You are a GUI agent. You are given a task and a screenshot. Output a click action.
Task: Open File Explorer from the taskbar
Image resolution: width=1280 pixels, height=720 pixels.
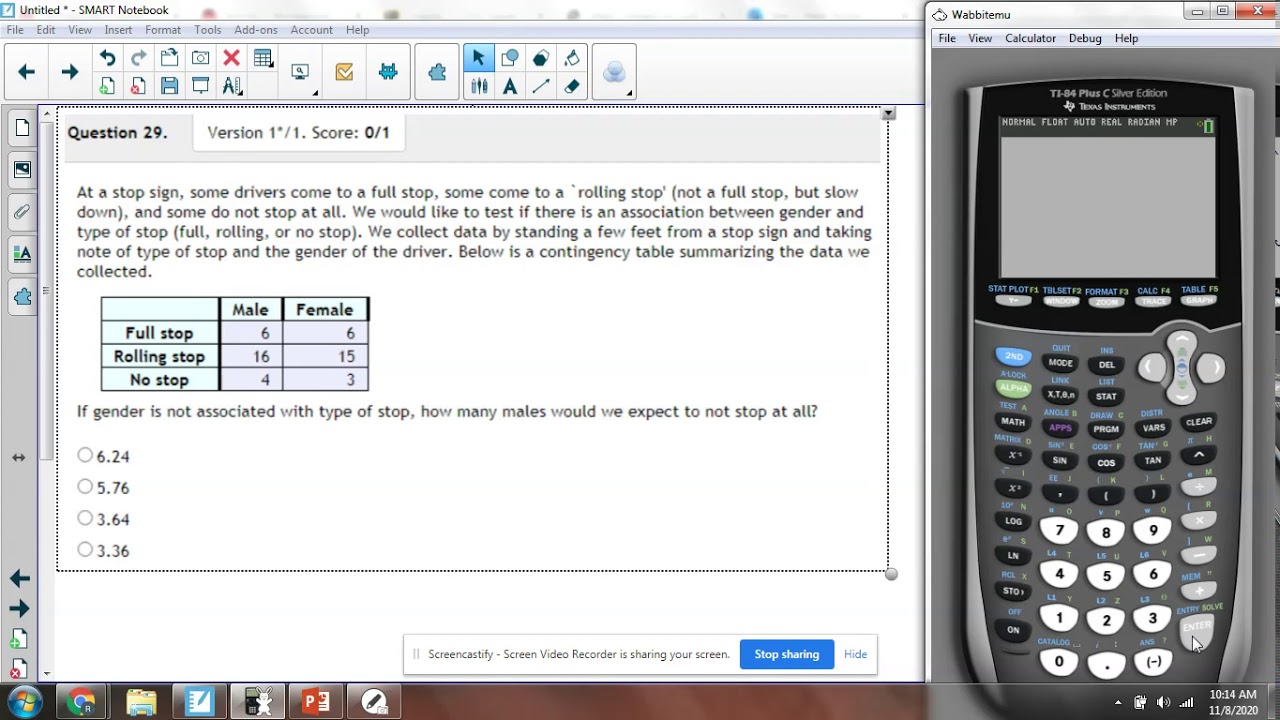(141, 702)
